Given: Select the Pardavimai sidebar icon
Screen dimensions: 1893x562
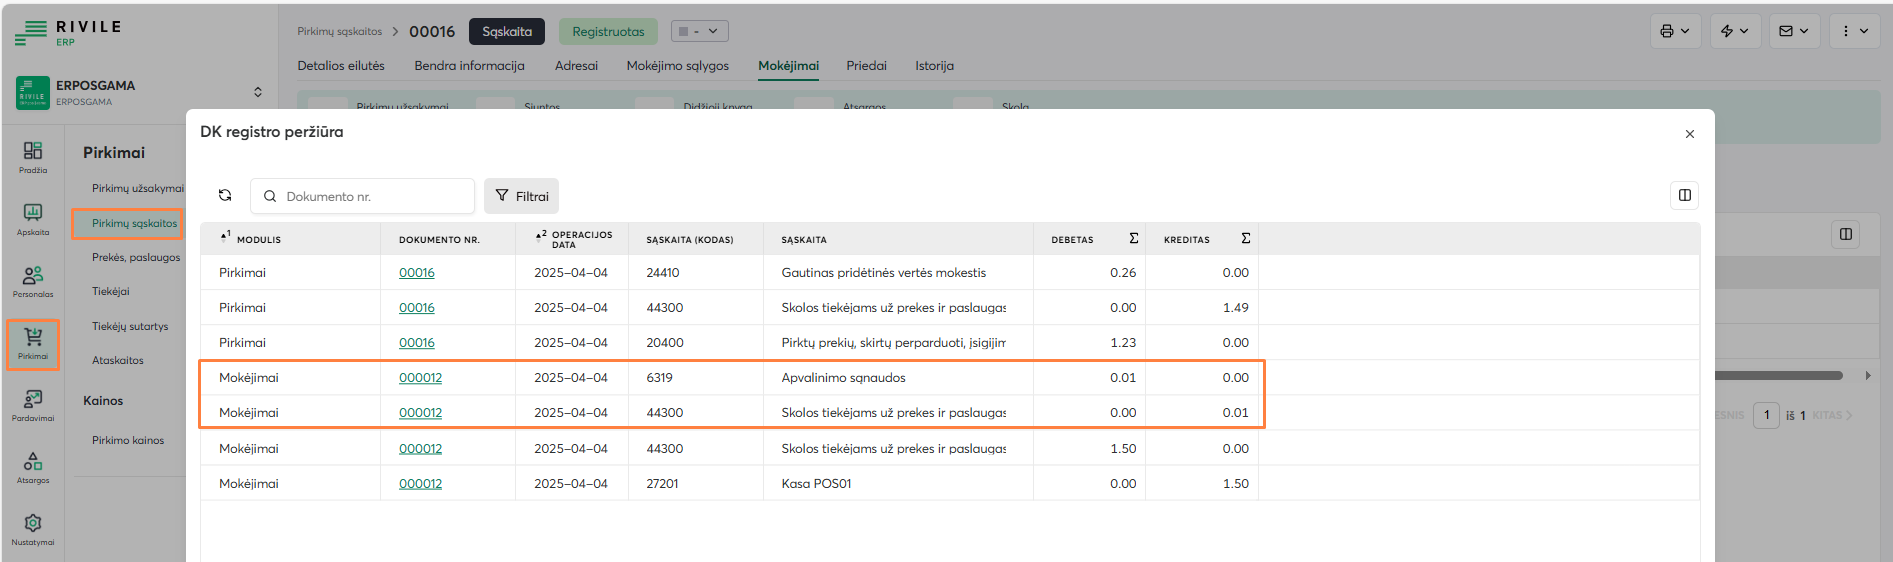Looking at the screenshot, I should [x=33, y=404].
